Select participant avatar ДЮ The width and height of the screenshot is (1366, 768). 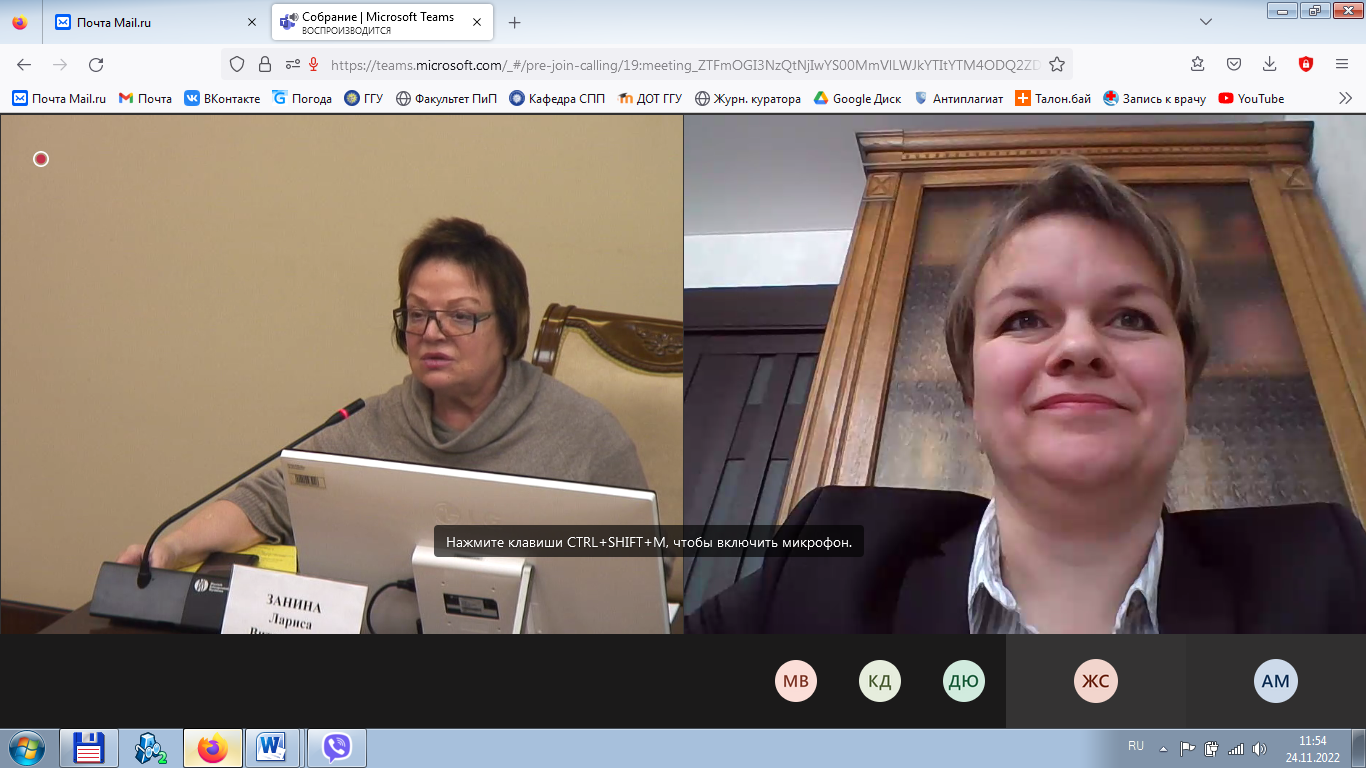point(964,681)
